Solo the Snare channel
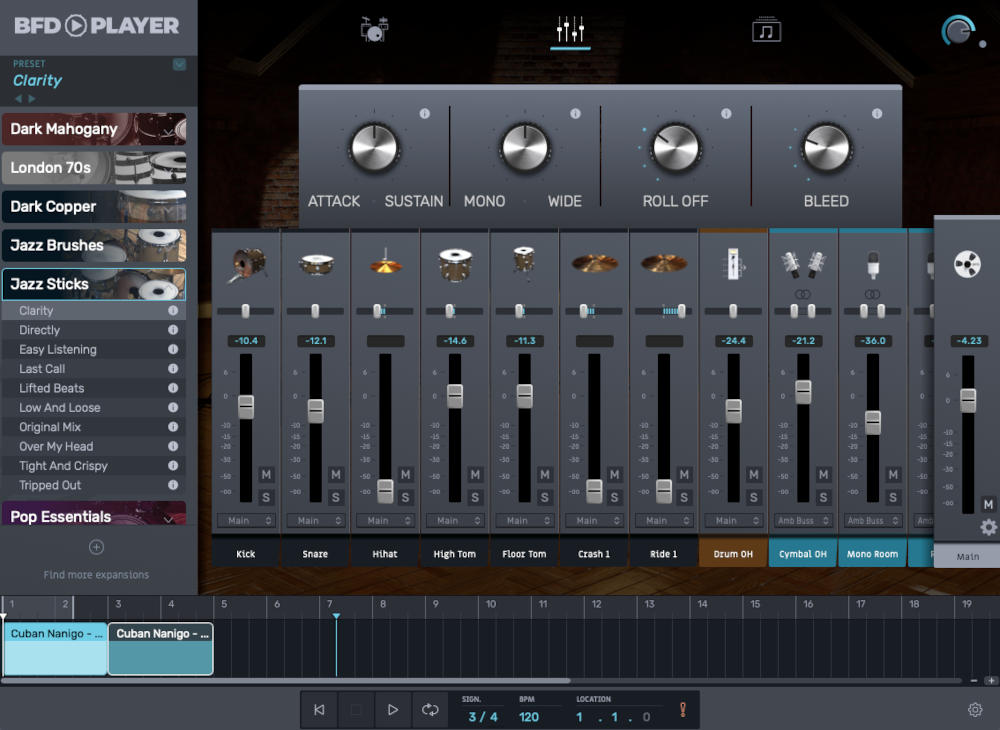 (x=336, y=496)
